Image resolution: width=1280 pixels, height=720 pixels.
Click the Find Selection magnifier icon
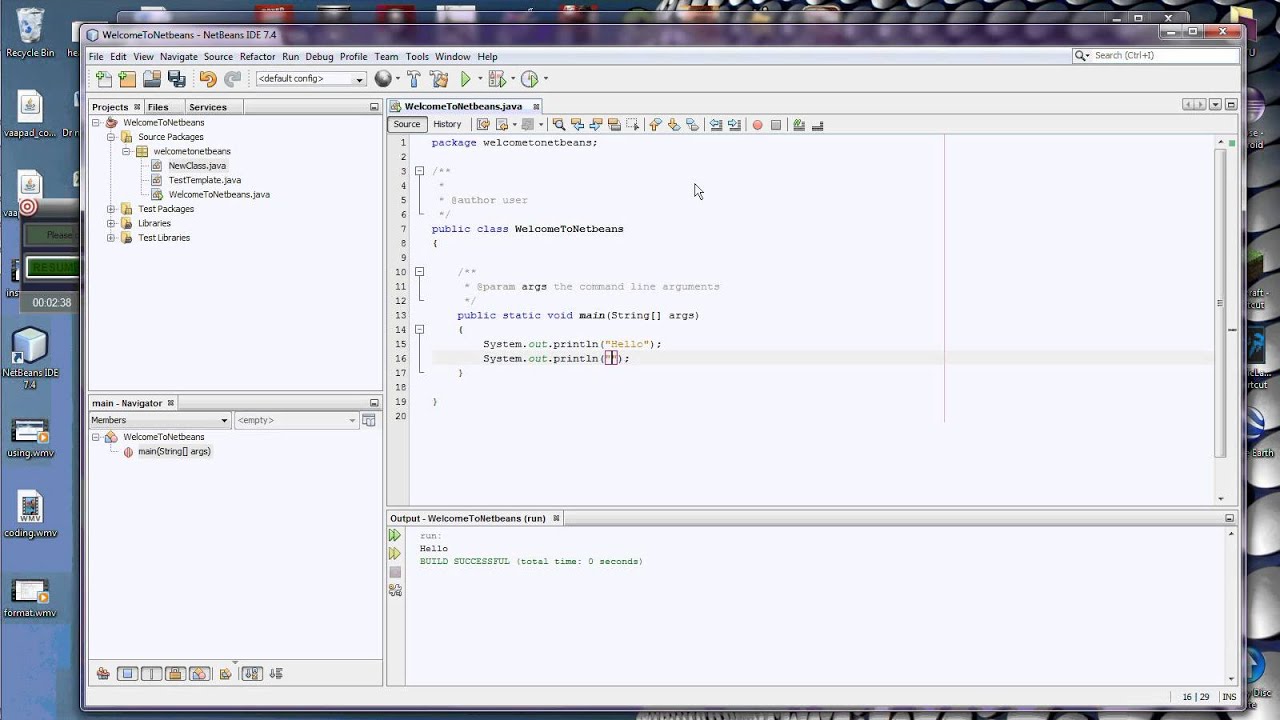(559, 125)
